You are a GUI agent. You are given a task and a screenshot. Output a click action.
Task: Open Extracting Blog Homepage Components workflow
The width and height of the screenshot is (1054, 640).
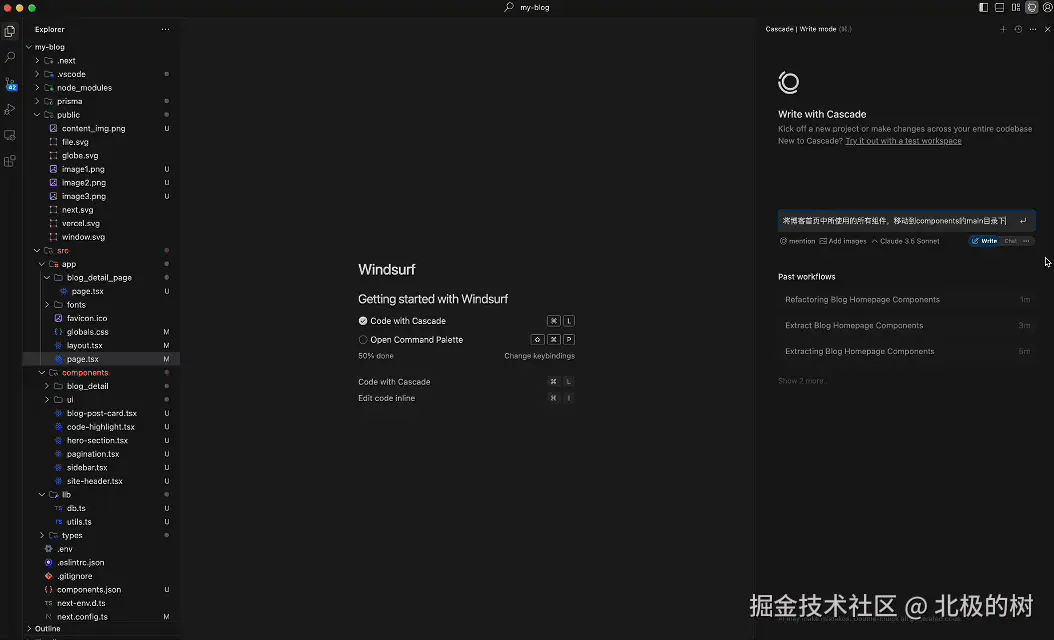[x=907, y=351]
